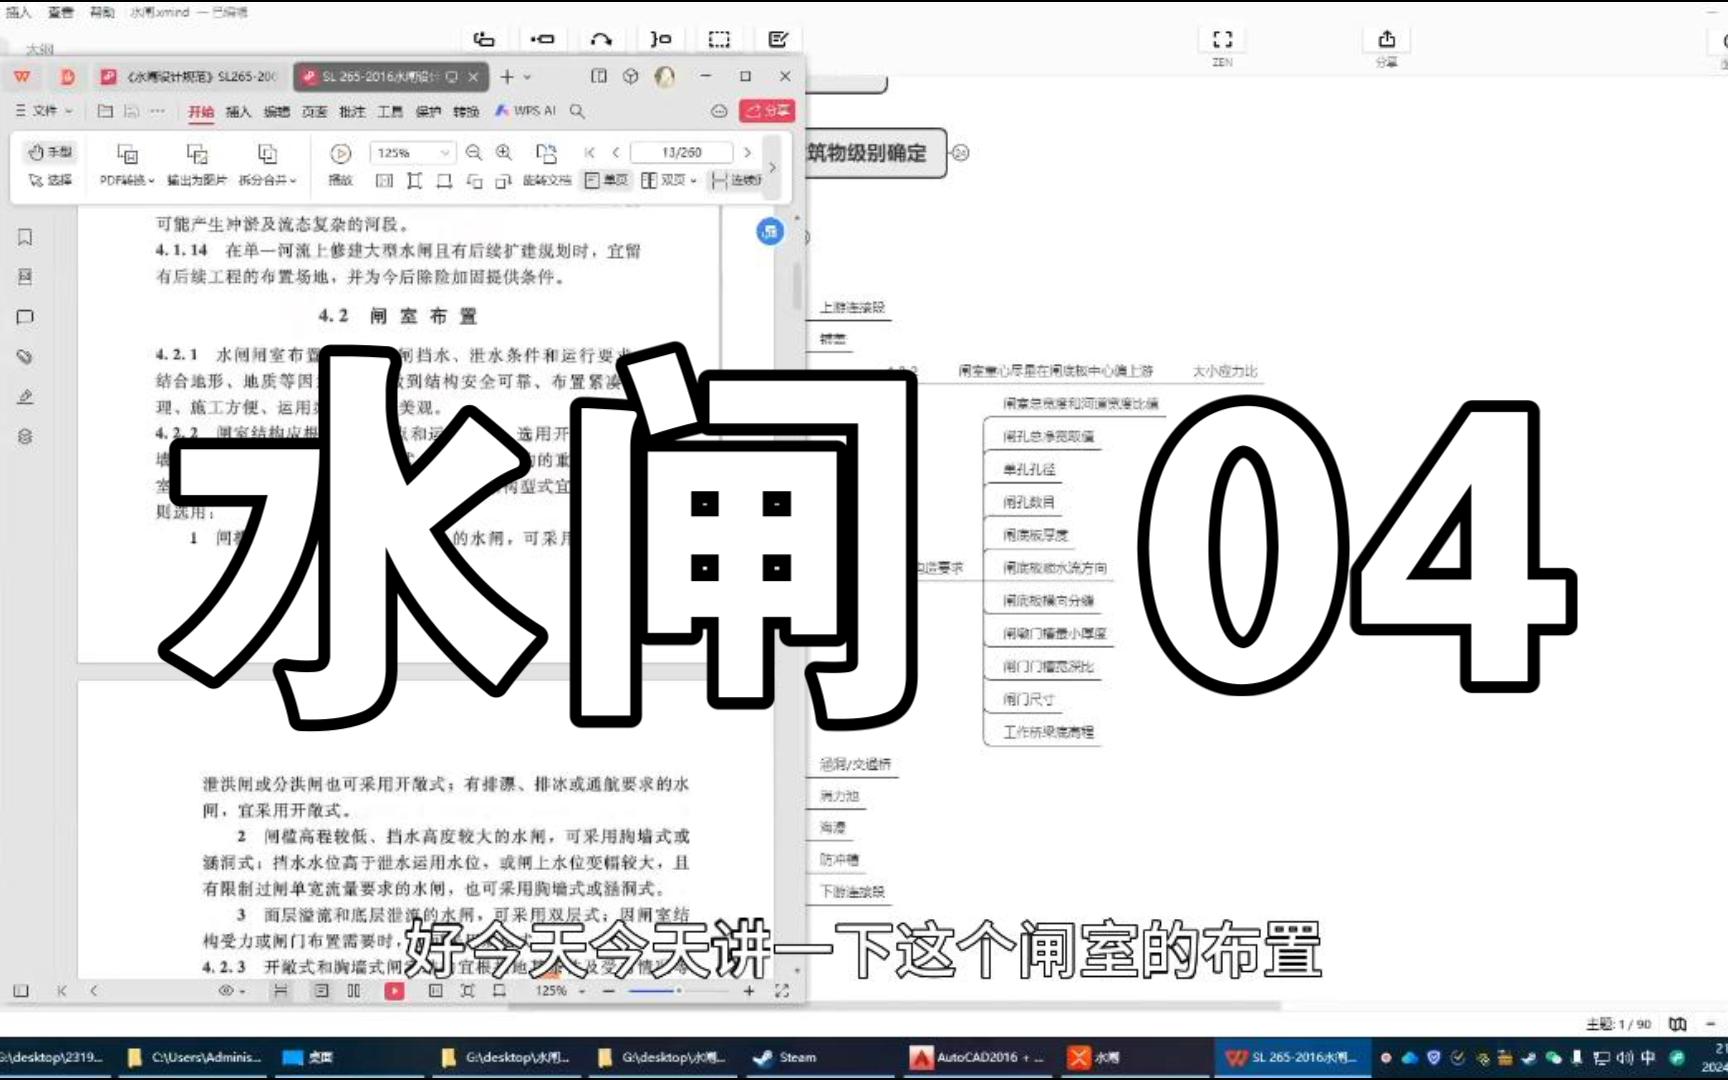Jump to first page arrow in toolbar
Image resolution: width=1728 pixels, height=1080 pixels.
tap(589, 152)
